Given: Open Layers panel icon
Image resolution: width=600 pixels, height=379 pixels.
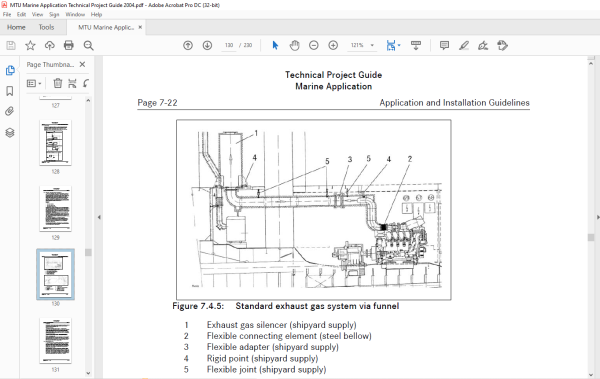Looking at the screenshot, I should pos(10,132).
